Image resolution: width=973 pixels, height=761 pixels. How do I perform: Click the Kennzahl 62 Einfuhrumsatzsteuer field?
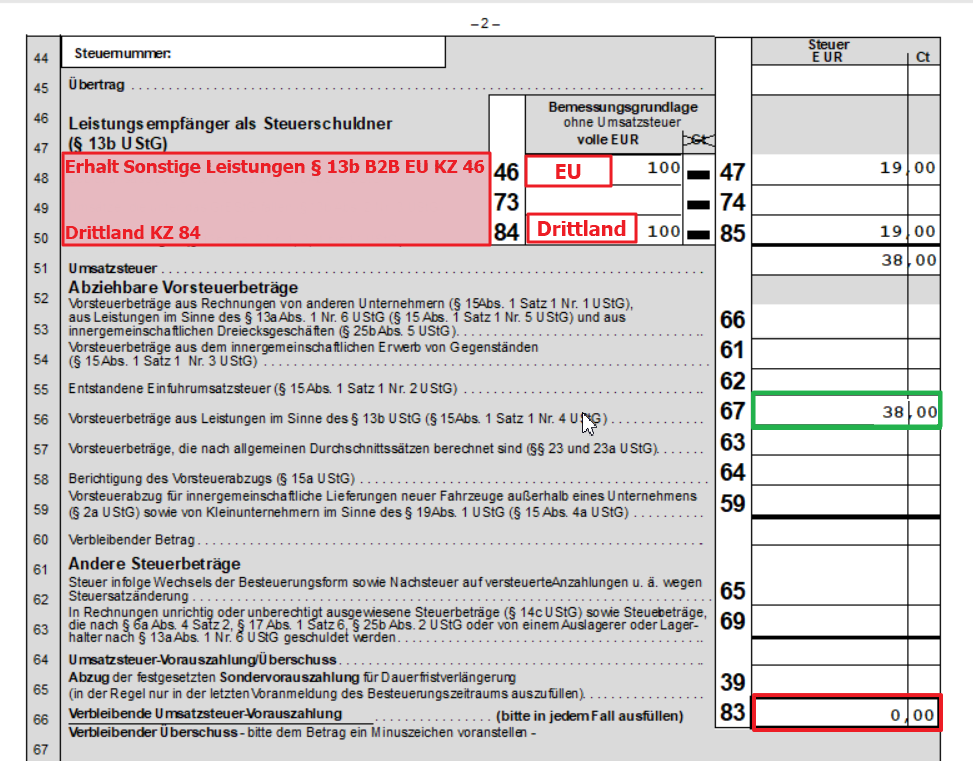click(845, 380)
